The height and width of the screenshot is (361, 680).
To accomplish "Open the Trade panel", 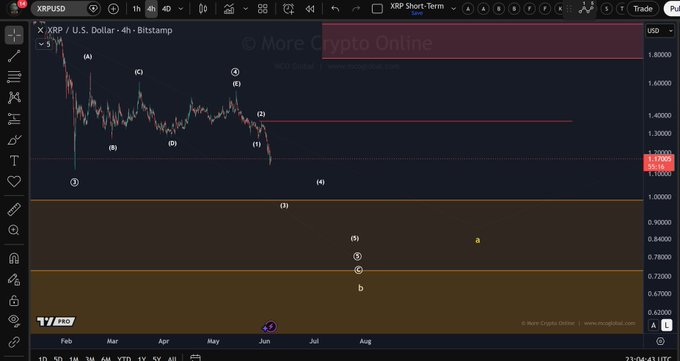I will tap(643, 9).
